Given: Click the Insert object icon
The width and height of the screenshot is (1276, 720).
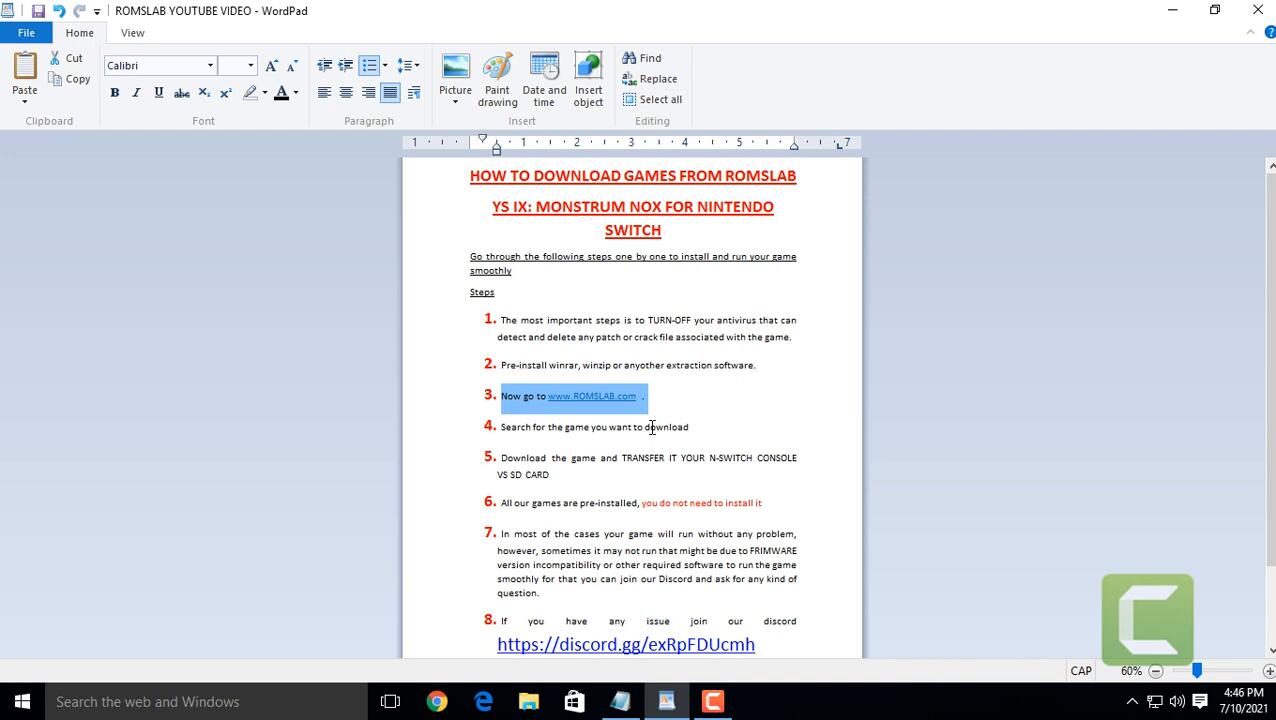Looking at the screenshot, I should pos(588,68).
